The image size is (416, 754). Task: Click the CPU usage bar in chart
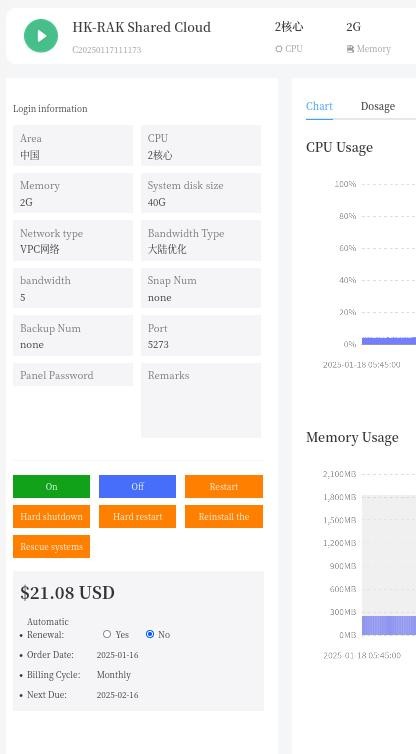[389, 341]
